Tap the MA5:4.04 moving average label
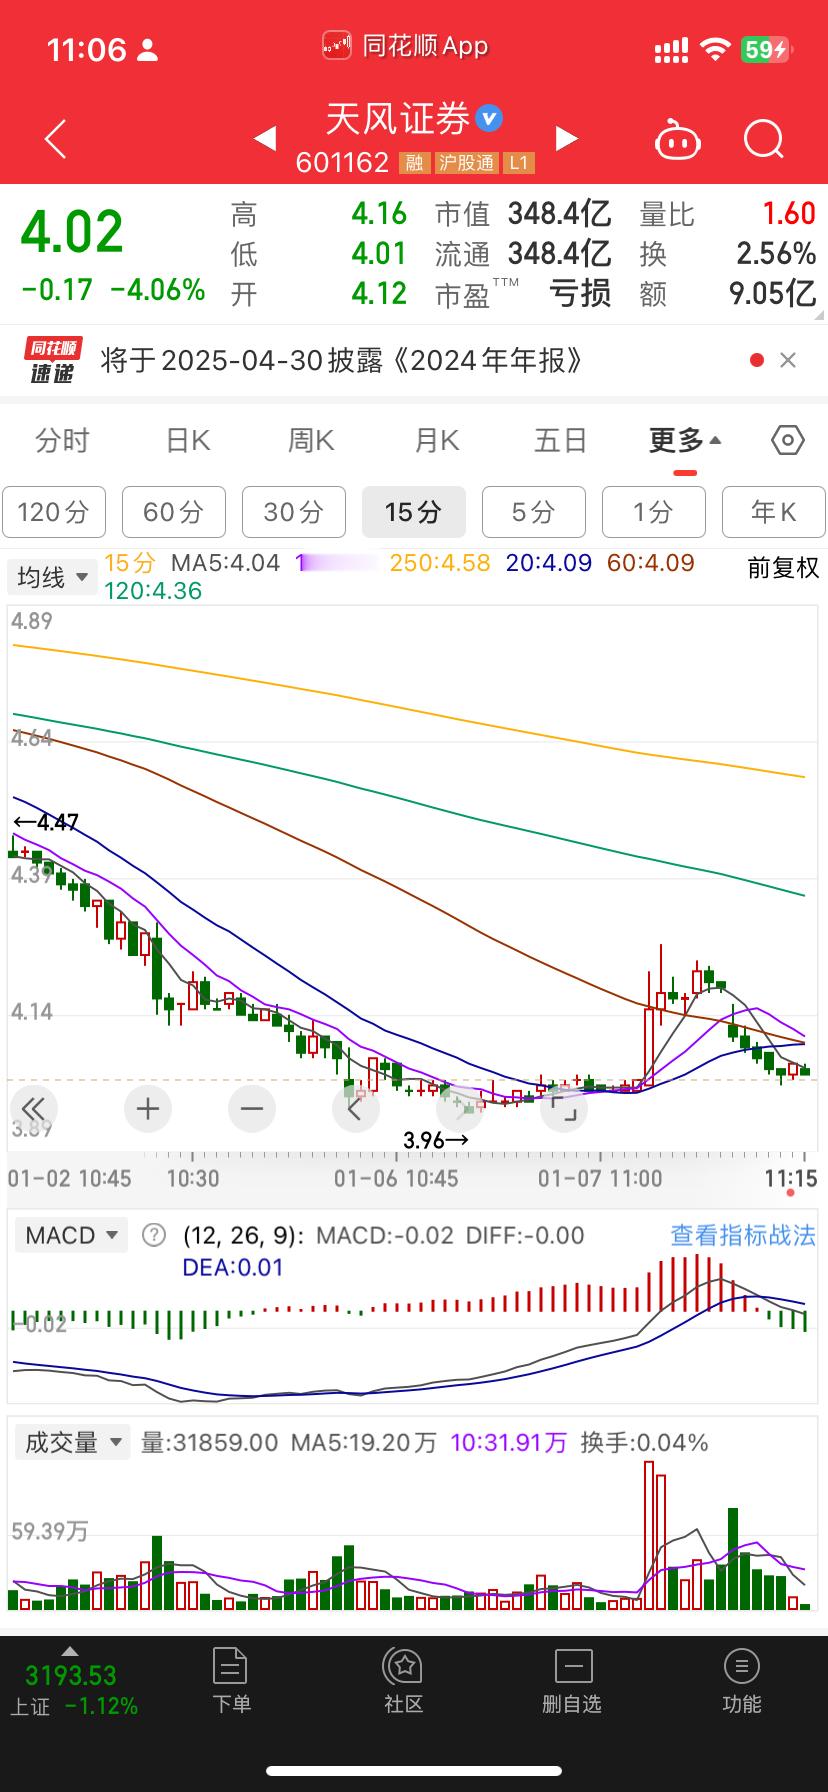The height and width of the screenshot is (1792, 828). tap(225, 563)
